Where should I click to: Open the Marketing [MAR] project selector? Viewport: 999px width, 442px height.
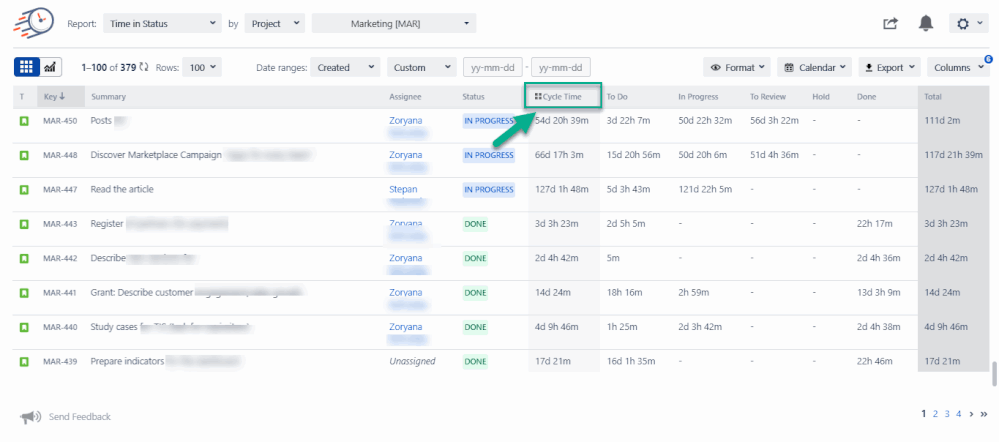click(x=394, y=24)
